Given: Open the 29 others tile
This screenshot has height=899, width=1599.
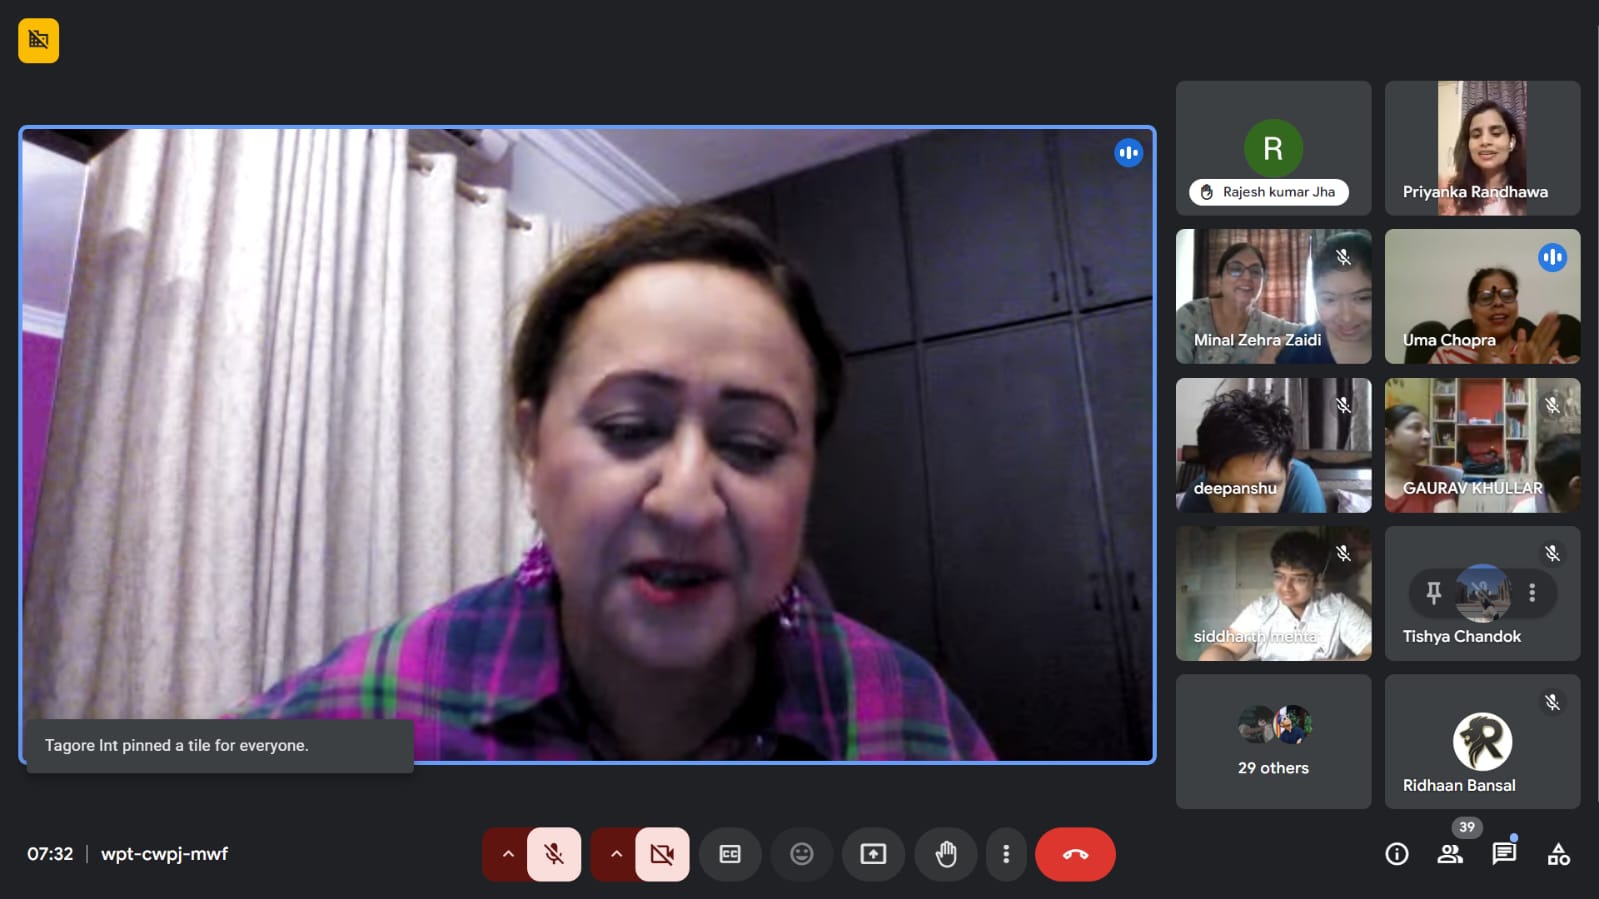Looking at the screenshot, I should pos(1273,741).
